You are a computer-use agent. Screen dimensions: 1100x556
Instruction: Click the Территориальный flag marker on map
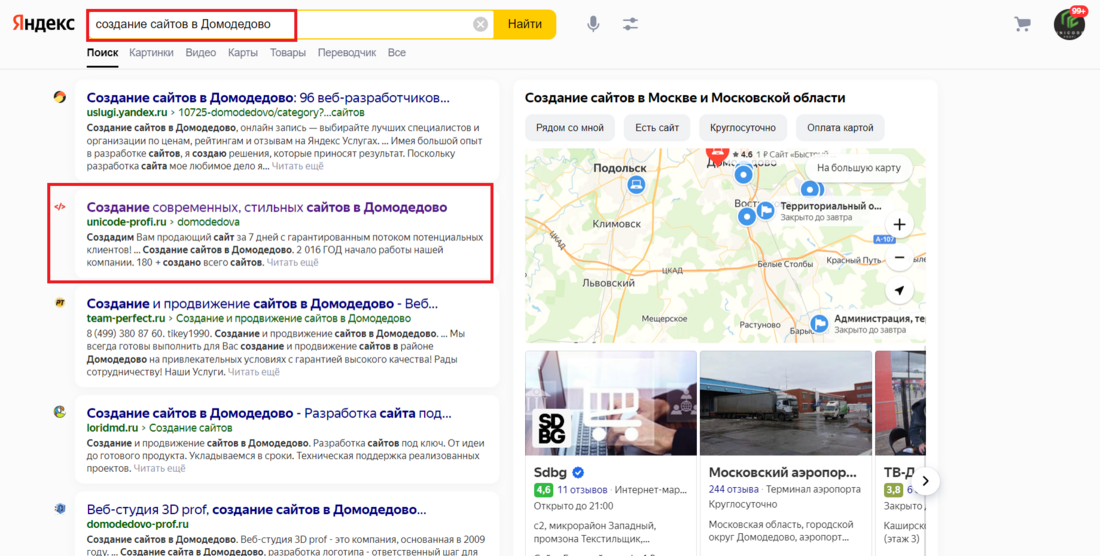pos(766,210)
